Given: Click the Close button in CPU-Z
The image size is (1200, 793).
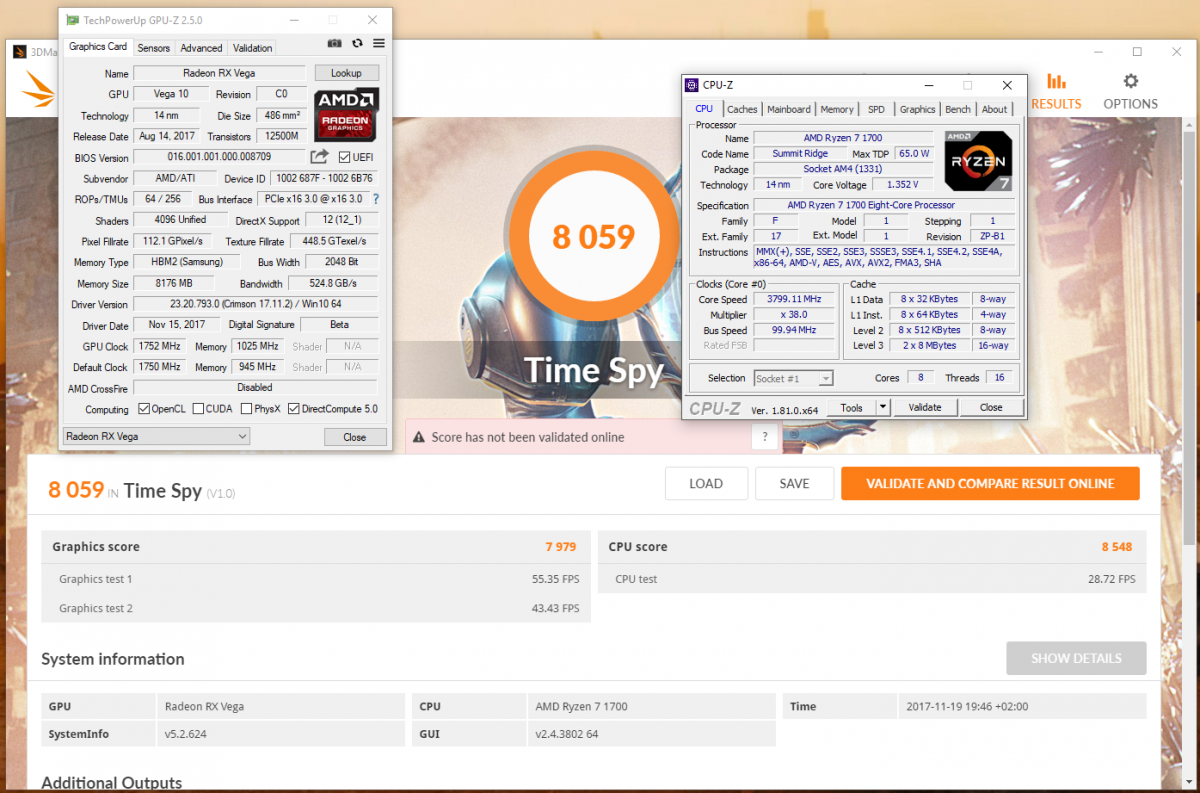Looking at the screenshot, I should 991,407.
